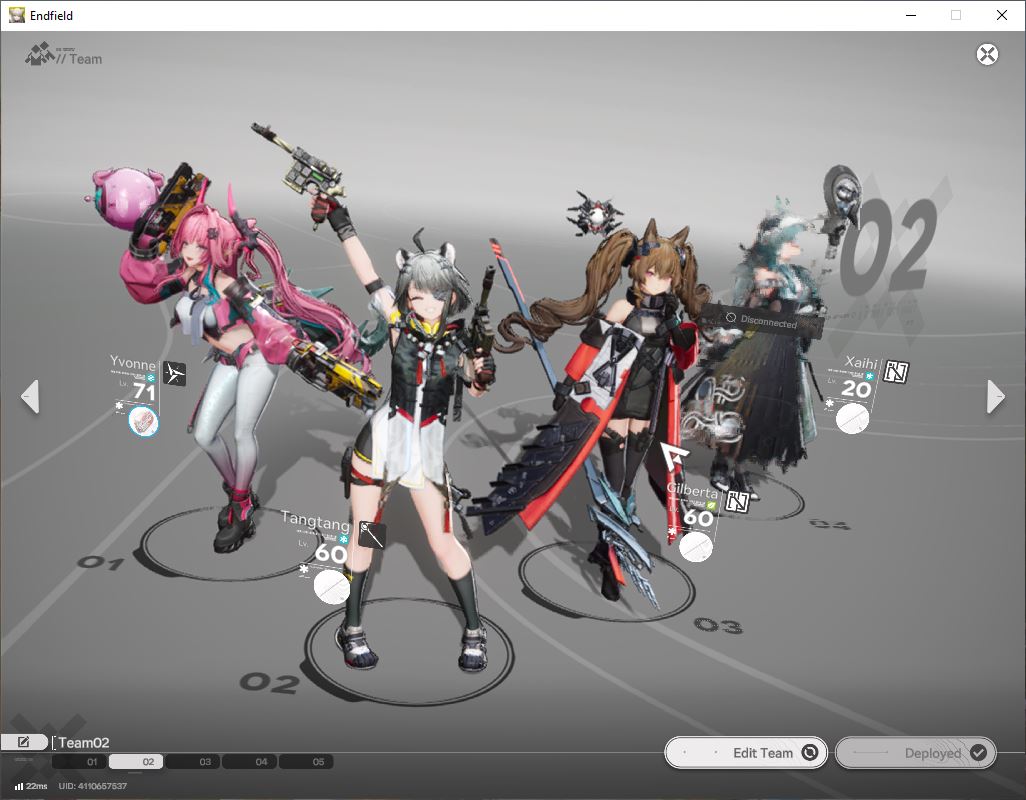
Task: Click Yvonne's class icon badge
Action: pyautogui.click(x=175, y=374)
